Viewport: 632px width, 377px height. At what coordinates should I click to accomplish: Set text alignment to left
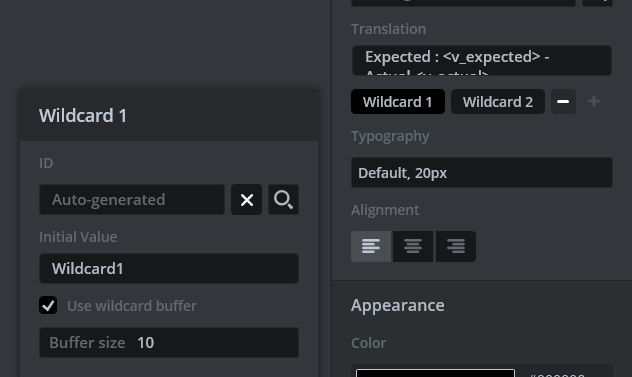coord(371,246)
